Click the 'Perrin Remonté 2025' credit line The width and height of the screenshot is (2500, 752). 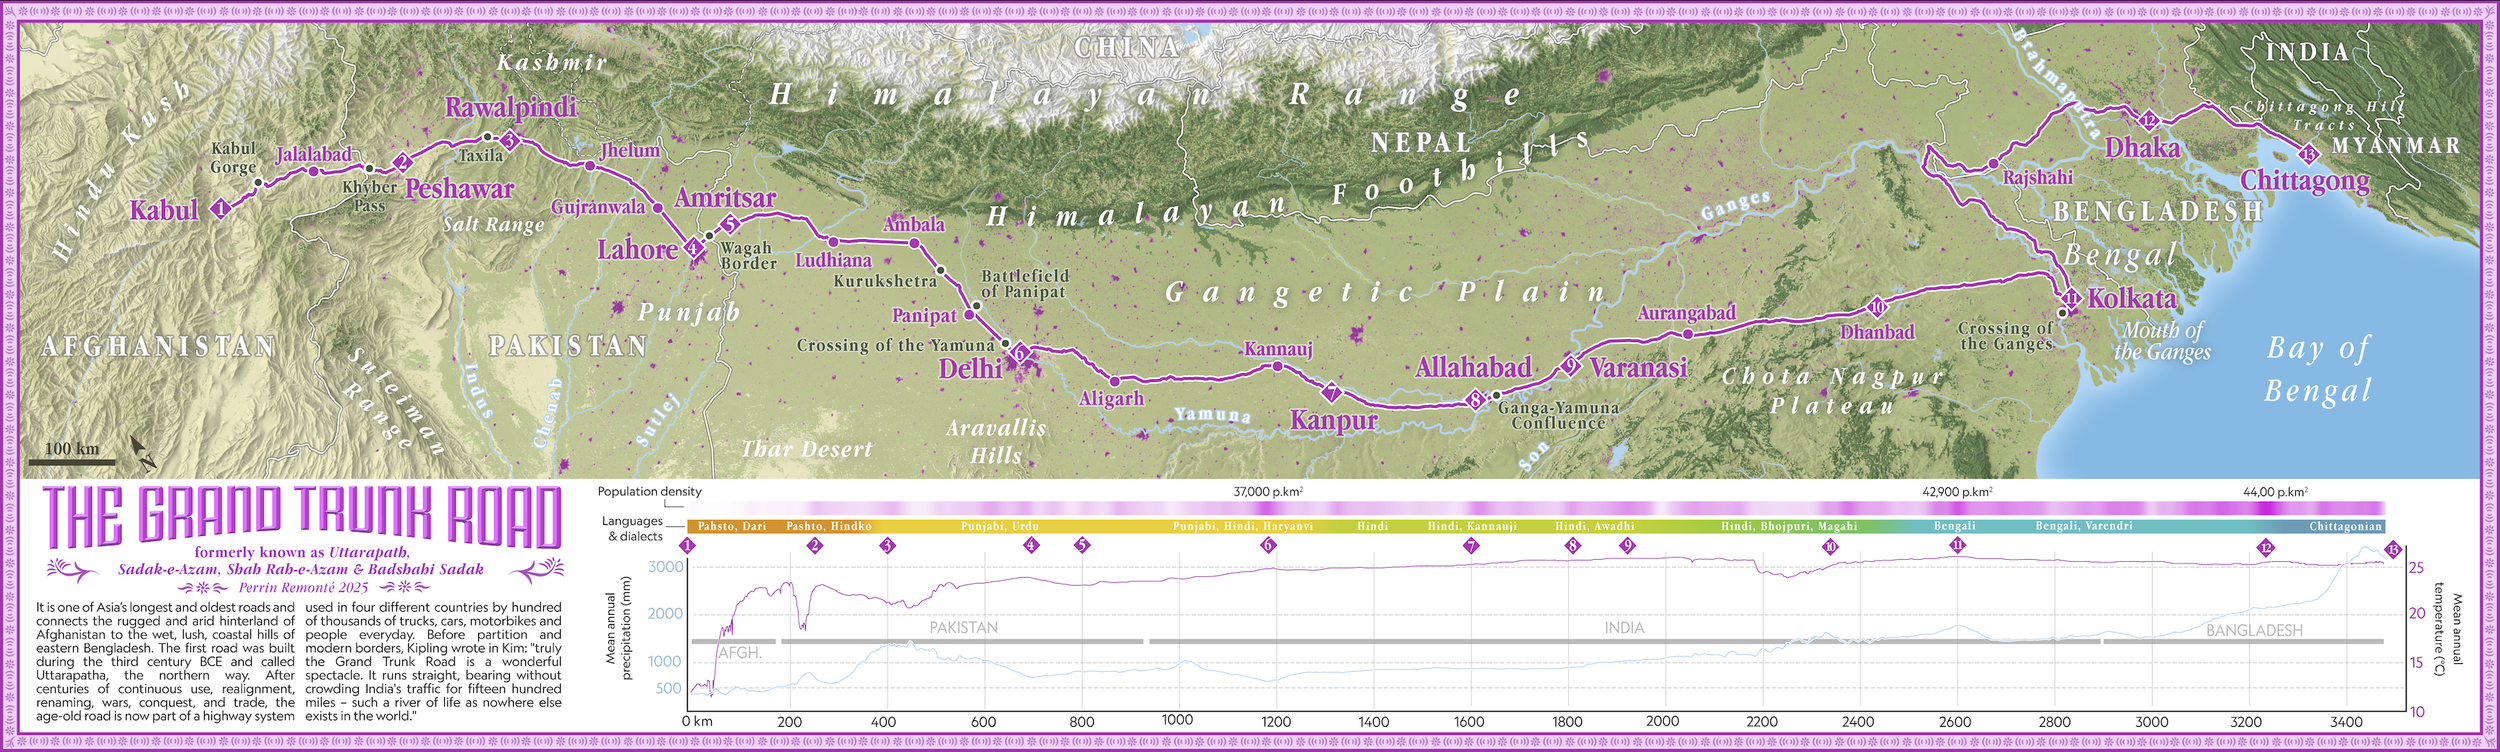[x=303, y=588]
